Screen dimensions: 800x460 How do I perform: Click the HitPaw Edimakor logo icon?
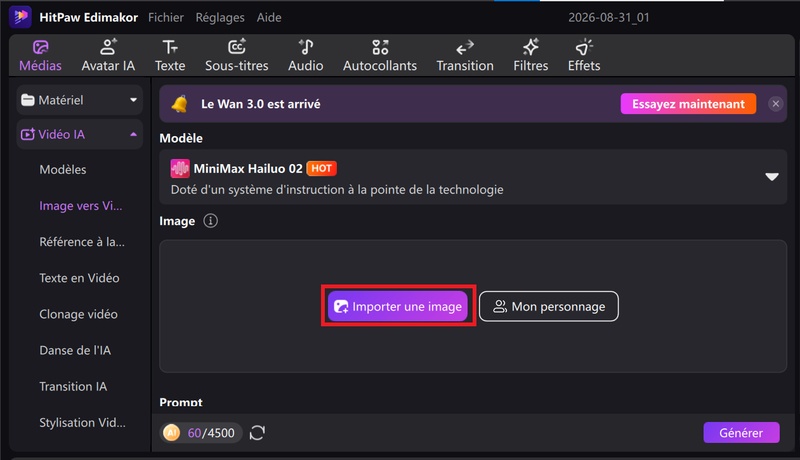click(x=20, y=17)
